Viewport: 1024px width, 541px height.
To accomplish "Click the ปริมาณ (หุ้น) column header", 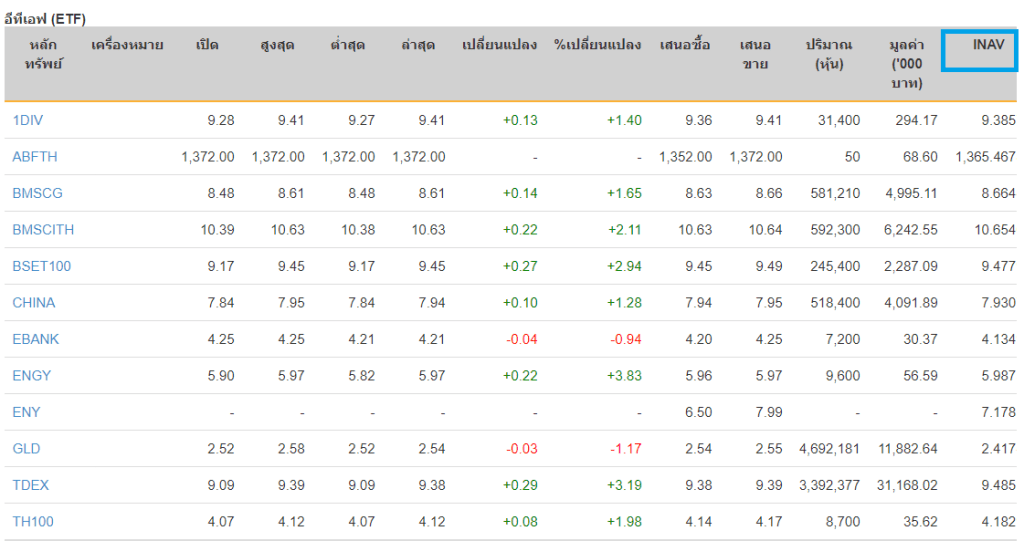I will tap(829, 54).
